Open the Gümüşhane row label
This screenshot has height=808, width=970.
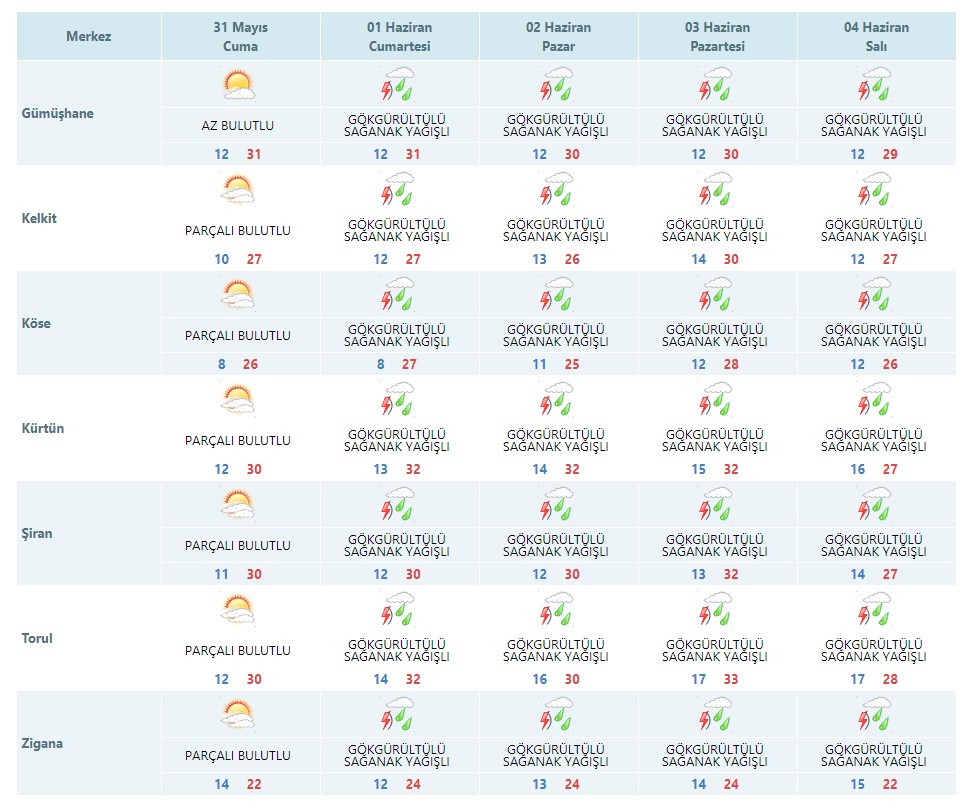(58, 113)
